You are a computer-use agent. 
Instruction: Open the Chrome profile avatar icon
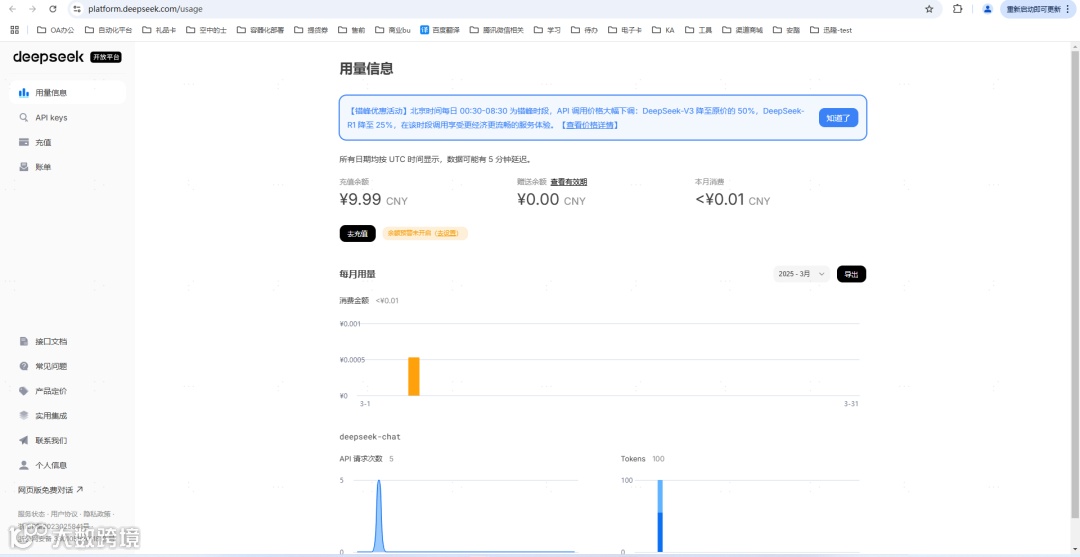[988, 9]
